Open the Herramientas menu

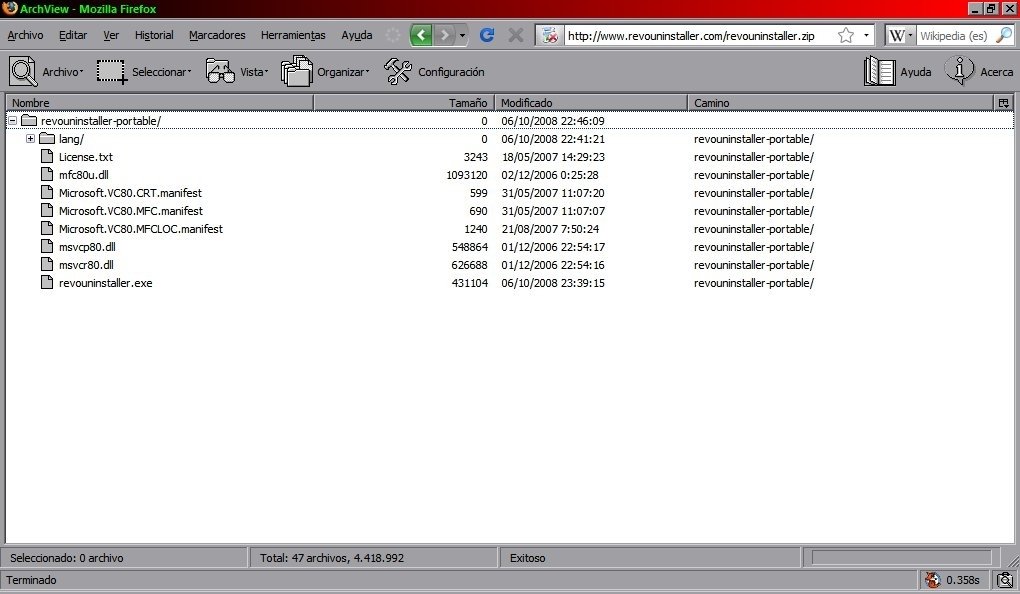[293, 35]
